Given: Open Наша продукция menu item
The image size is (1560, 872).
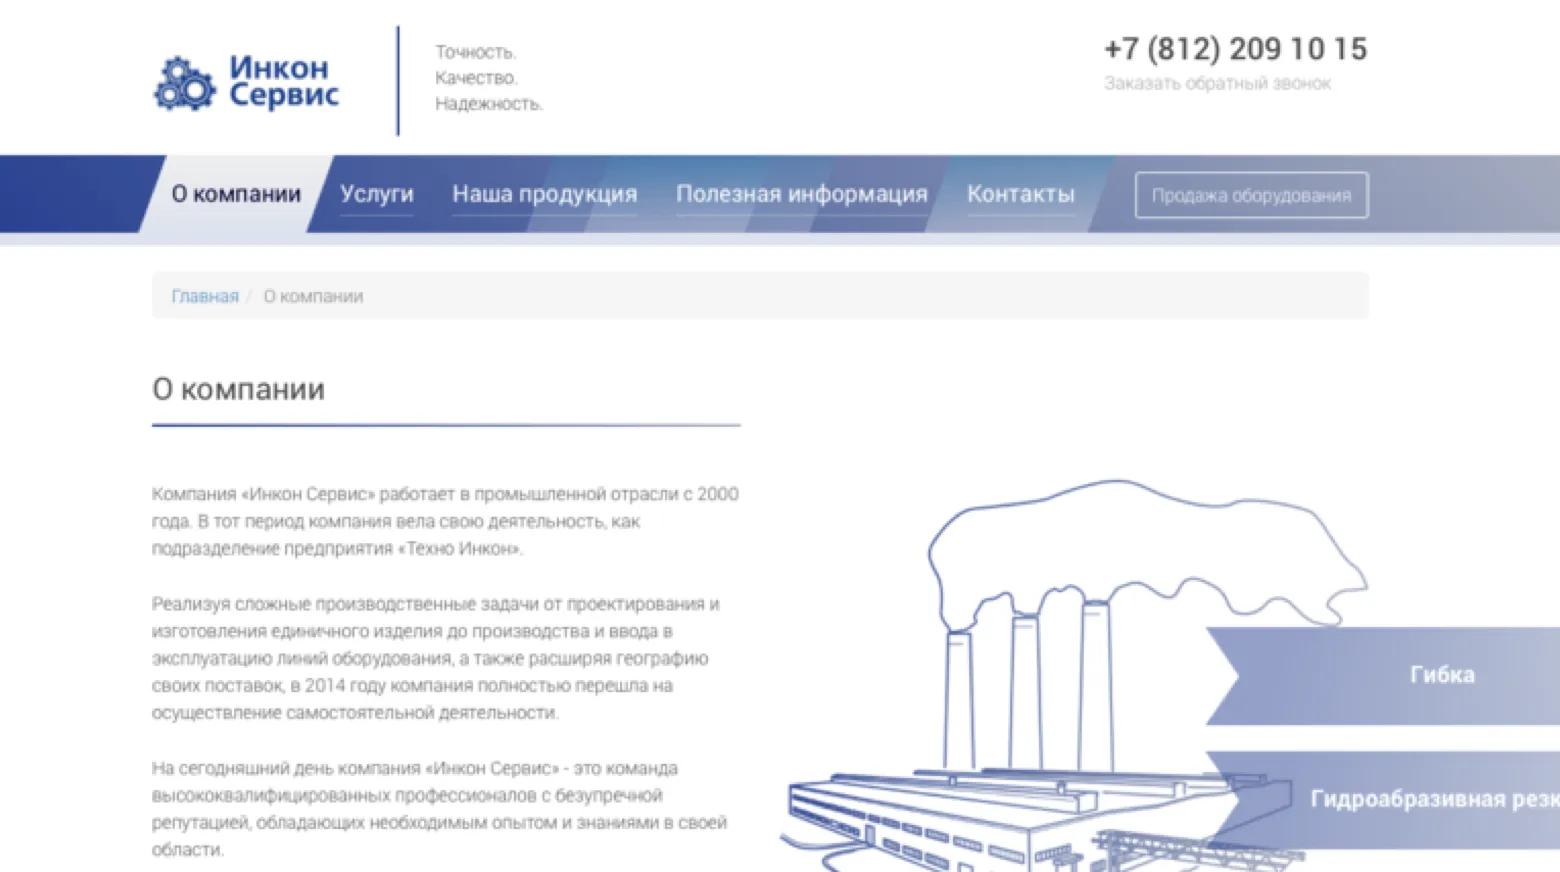Looking at the screenshot, I should pyautogui.click(x=544, y=194).
